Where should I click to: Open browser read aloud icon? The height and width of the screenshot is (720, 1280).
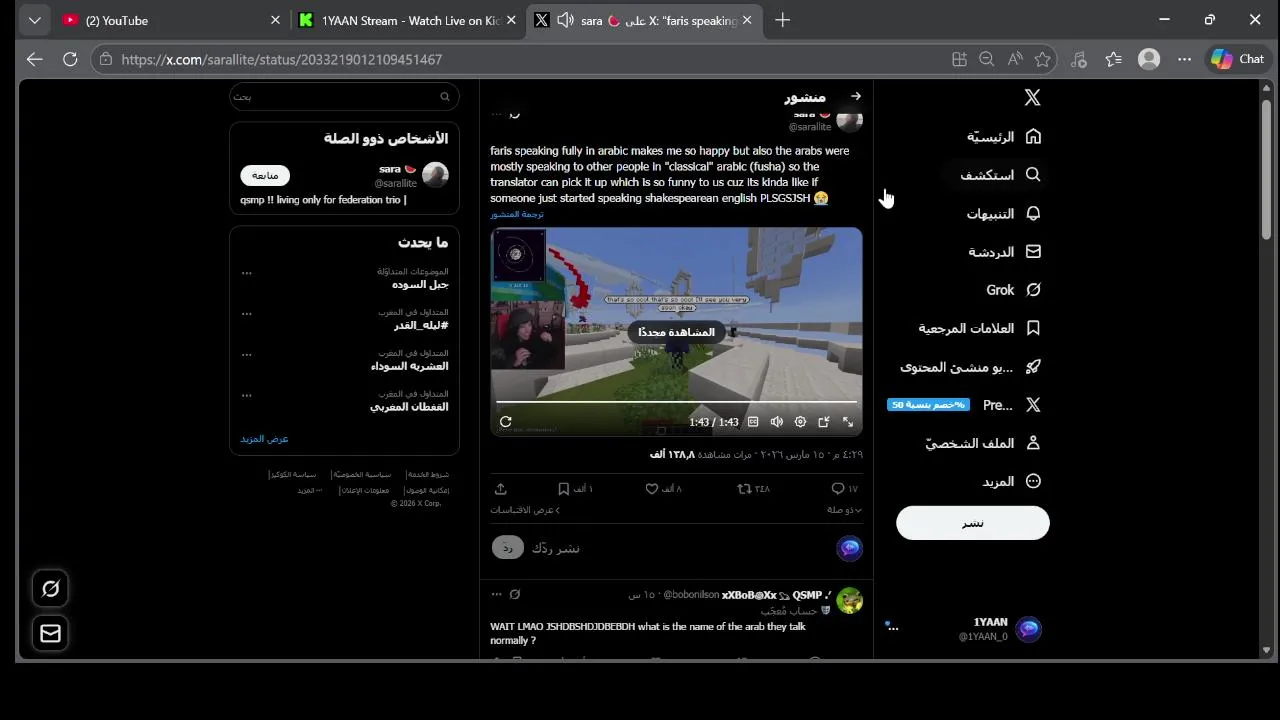point(1015,59)
